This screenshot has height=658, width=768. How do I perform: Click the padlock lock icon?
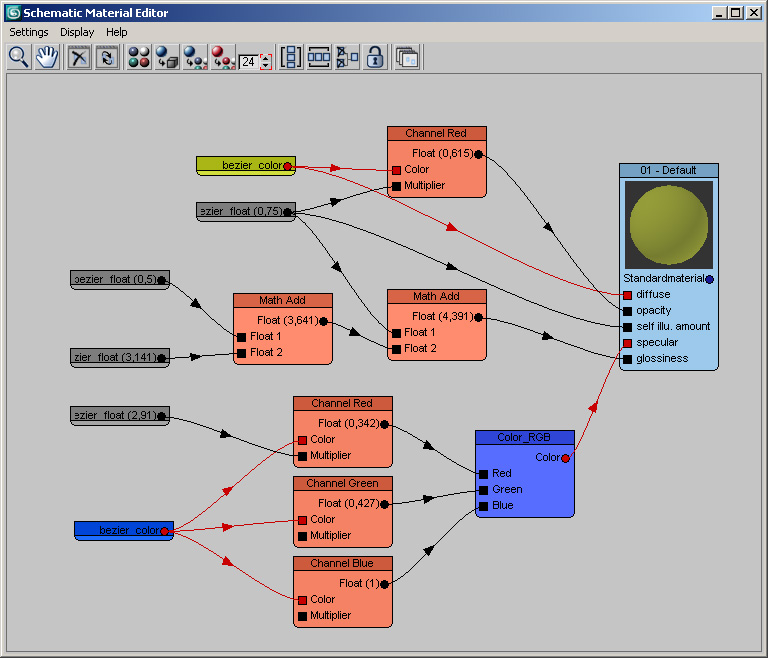pyautogui.click(x=375, y=57)
